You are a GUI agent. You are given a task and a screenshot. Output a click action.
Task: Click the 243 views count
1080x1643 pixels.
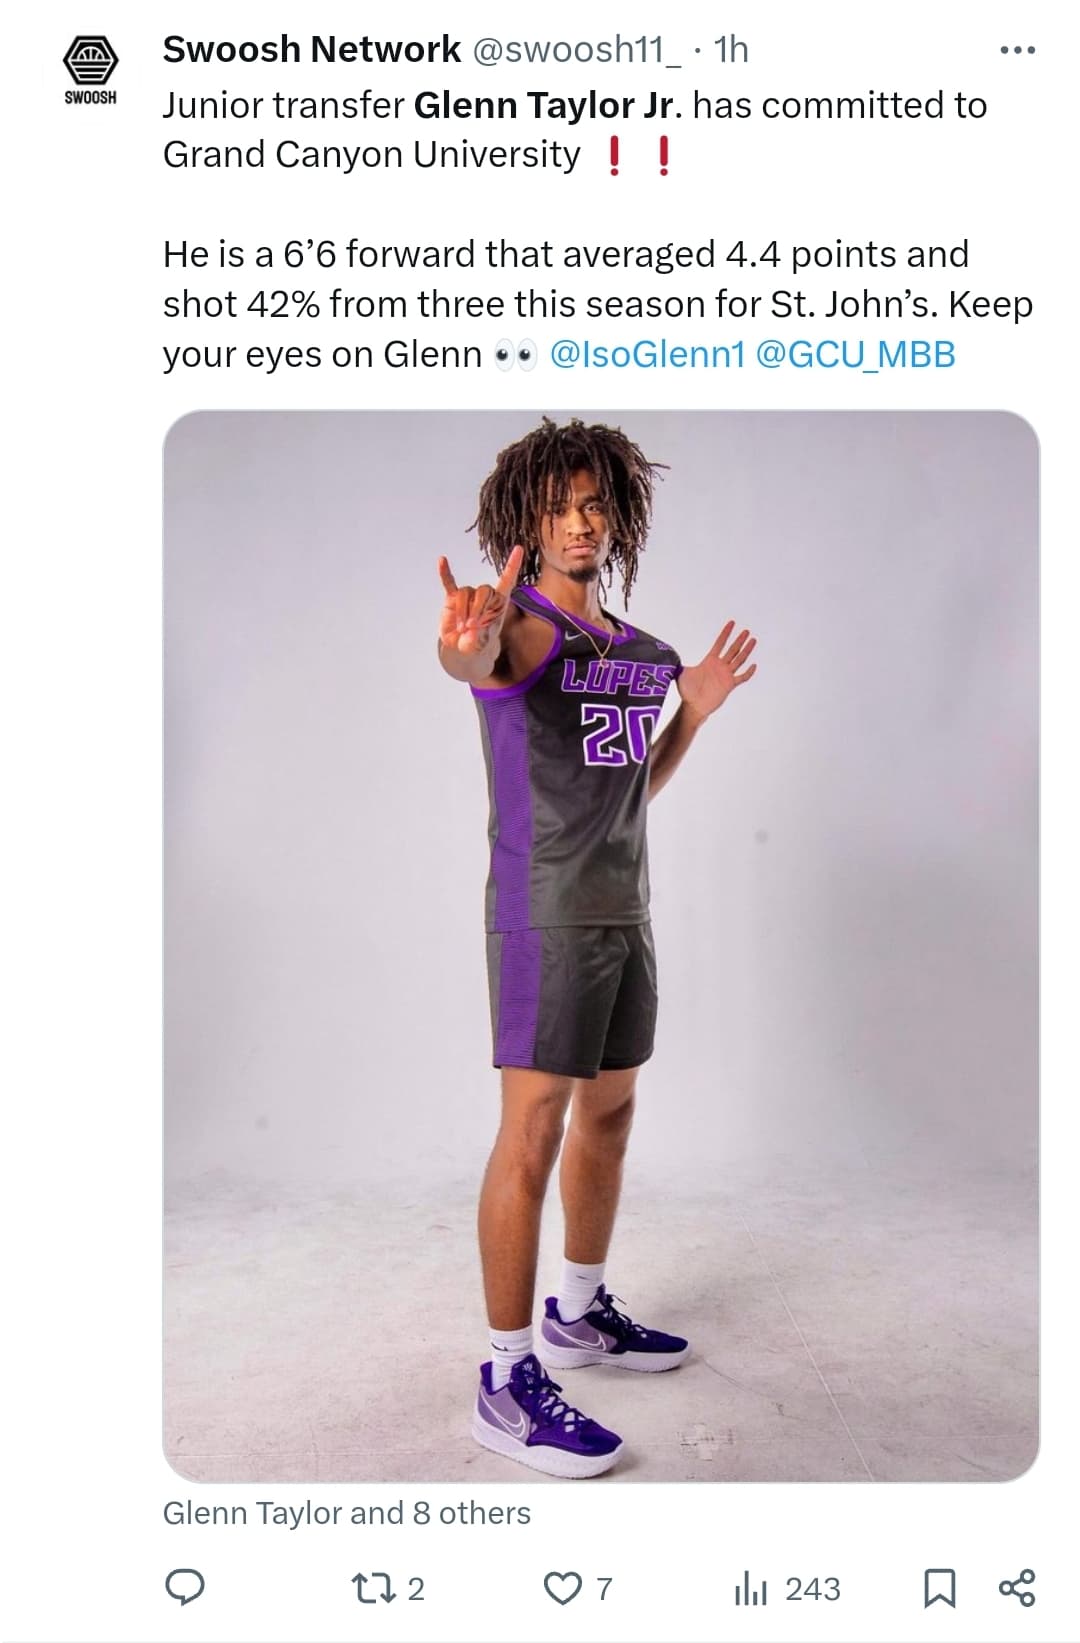(x=813, y=1589)
